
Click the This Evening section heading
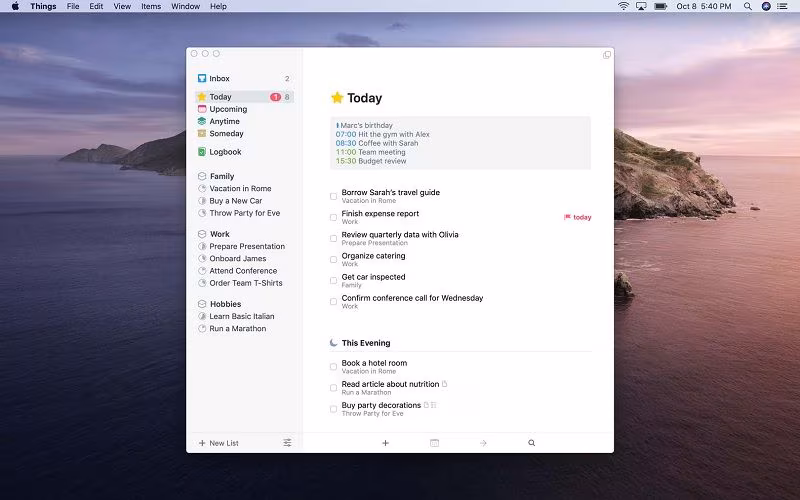tap(366, 343)
